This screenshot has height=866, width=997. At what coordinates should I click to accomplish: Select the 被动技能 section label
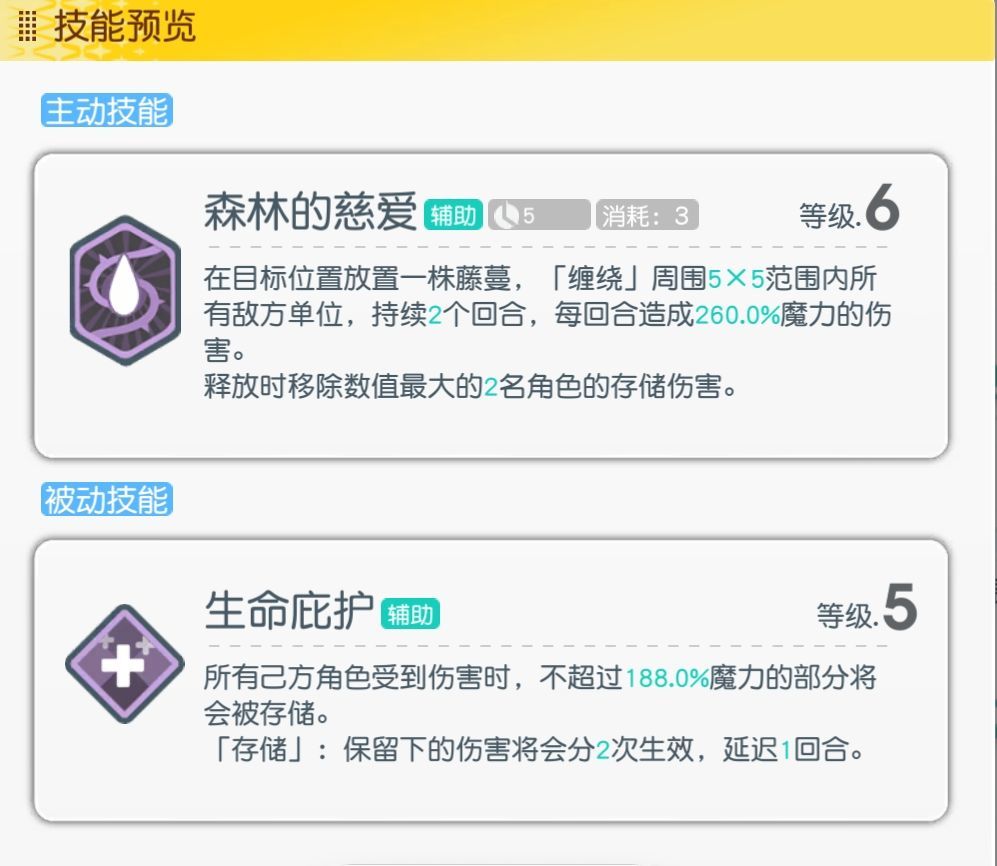pos(106,499)
